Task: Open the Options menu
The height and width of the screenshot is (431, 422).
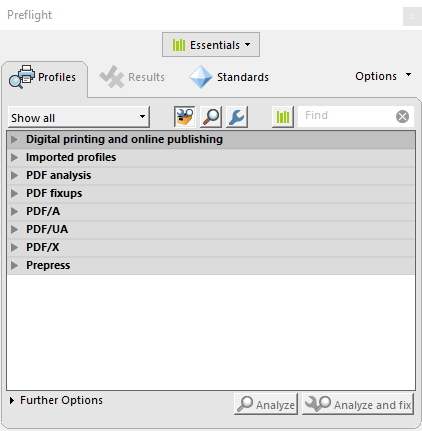Action: 383,76
